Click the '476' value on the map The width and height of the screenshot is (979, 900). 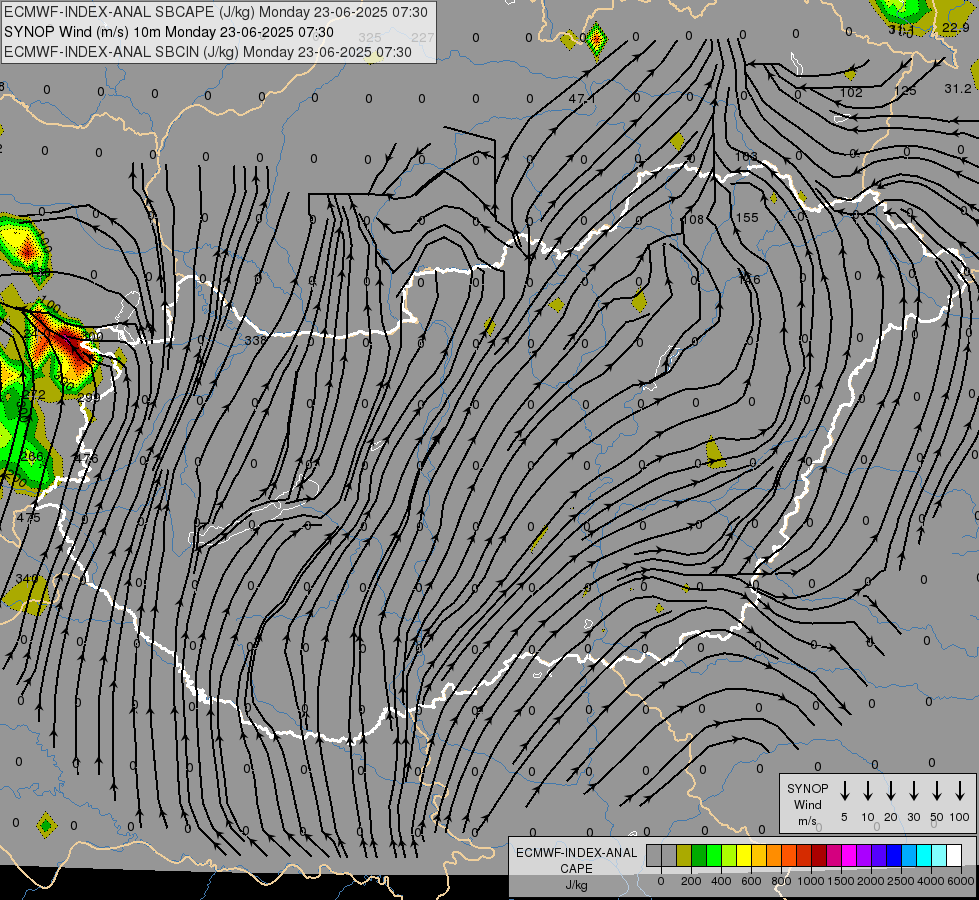click(x=86, y=458)
